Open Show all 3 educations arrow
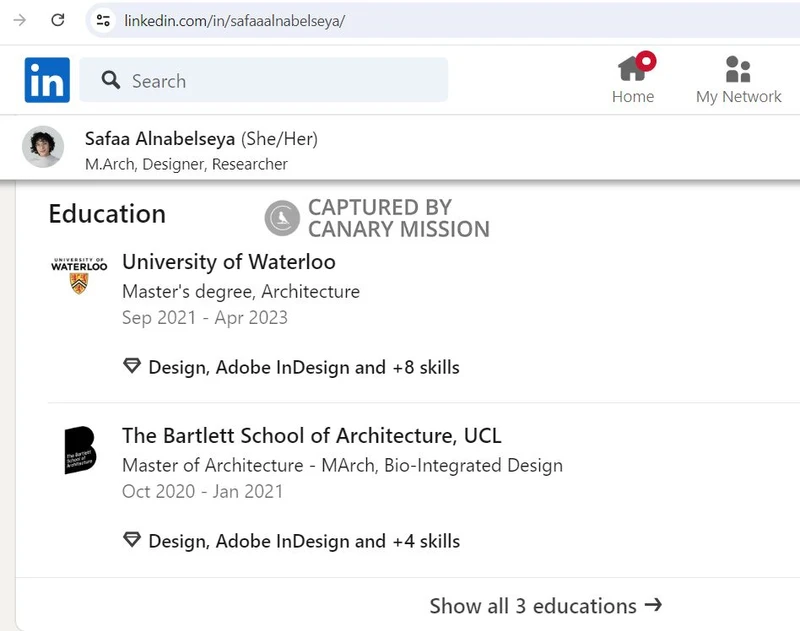Screen dimensions: 800x631 (655, 605)
